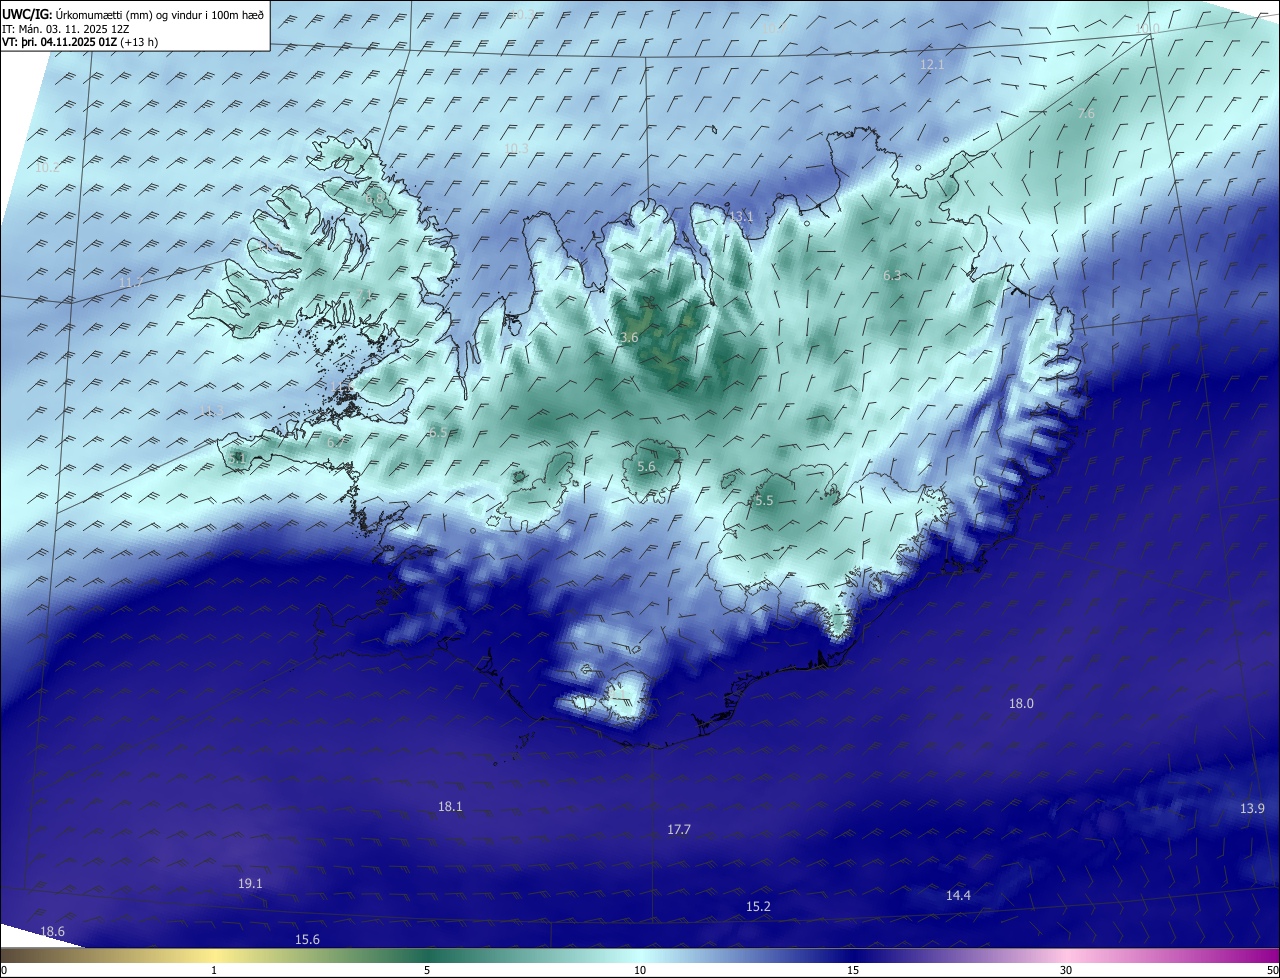Click the 12.1 value on the map
The image size is (1280, 978).
[x=932, y=64]
